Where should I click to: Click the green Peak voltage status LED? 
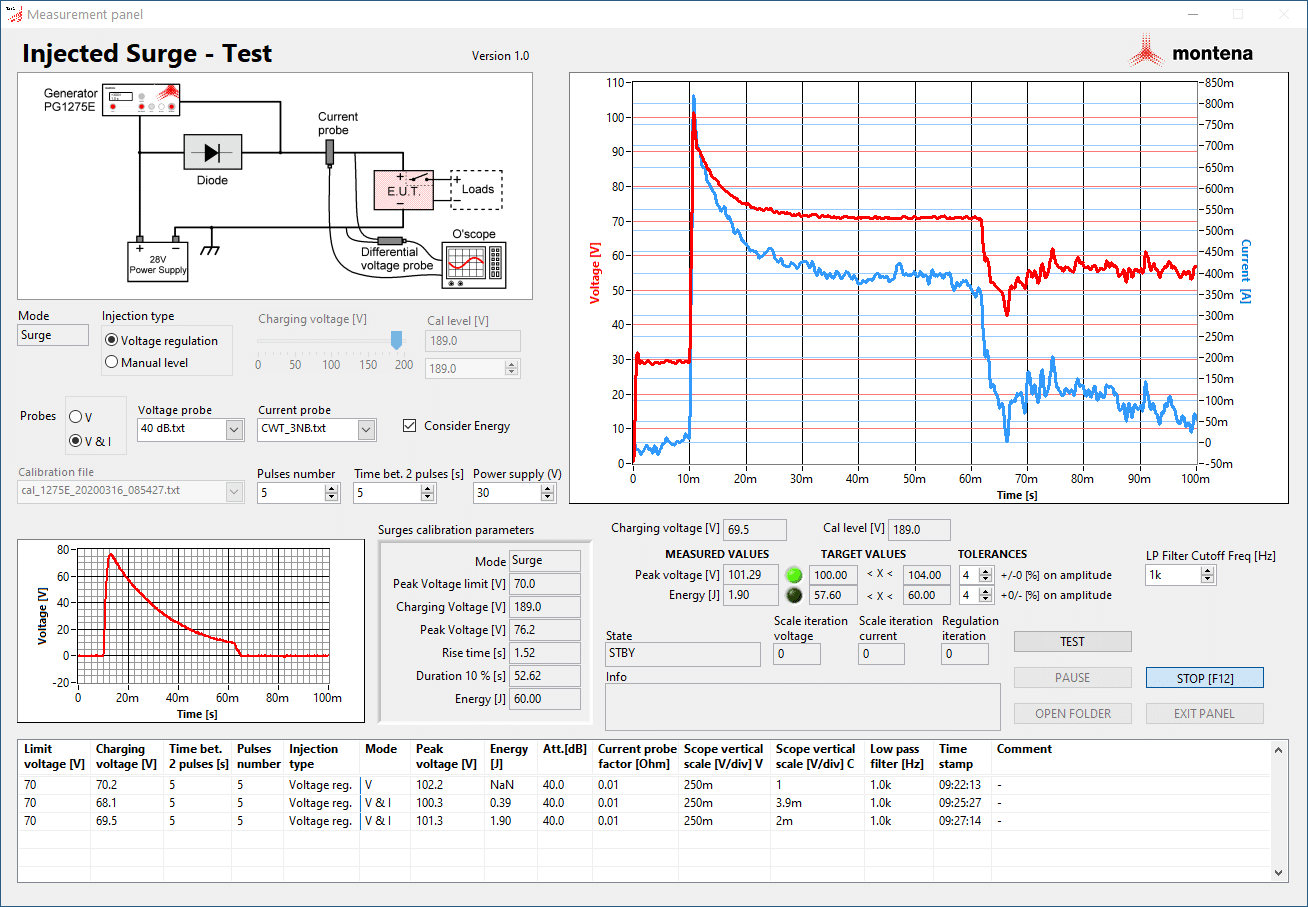793,574
